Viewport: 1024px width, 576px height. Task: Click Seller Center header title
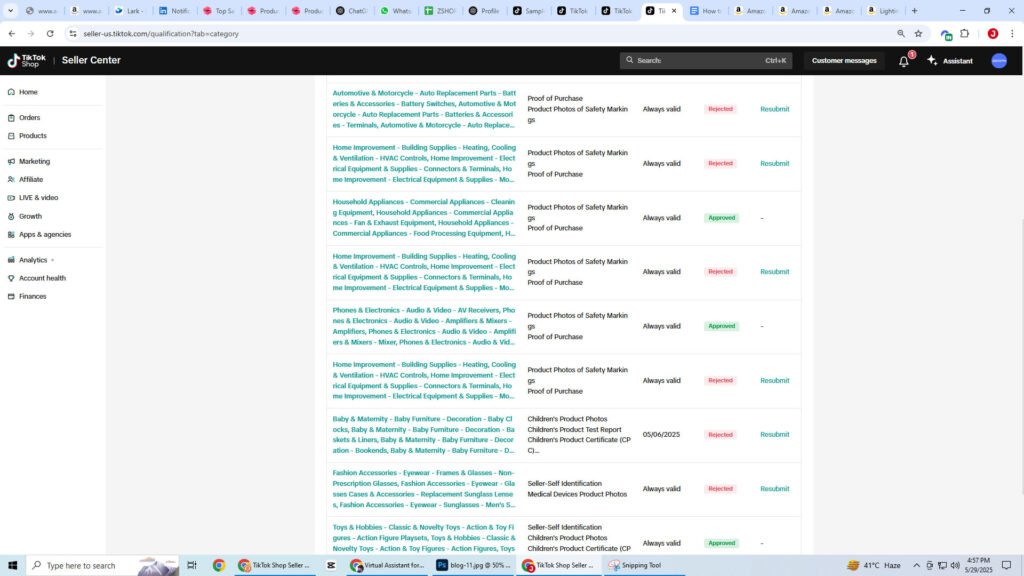click(x=91, y=60)
